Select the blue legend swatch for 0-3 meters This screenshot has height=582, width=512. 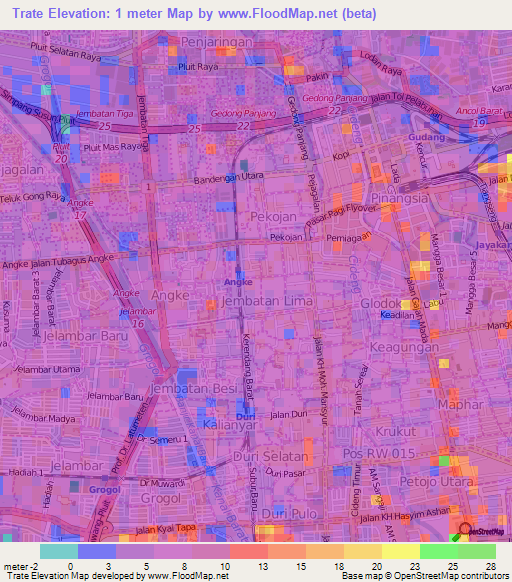click(97, 551)
